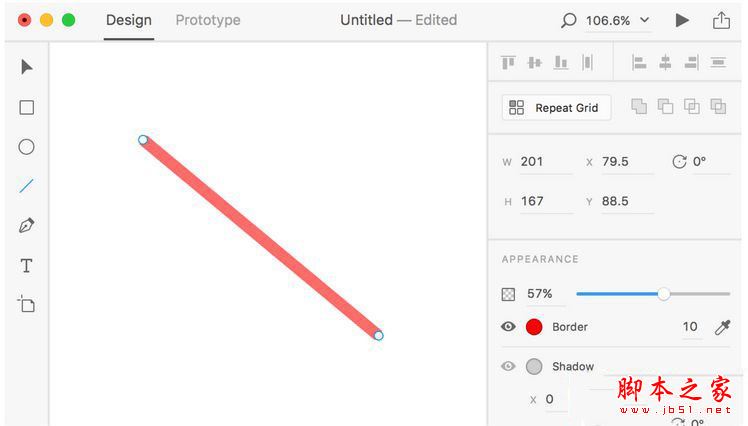Toggle Shadow visibility eye icon
This screenshot has width=748, height=426.
coord(508,366)
